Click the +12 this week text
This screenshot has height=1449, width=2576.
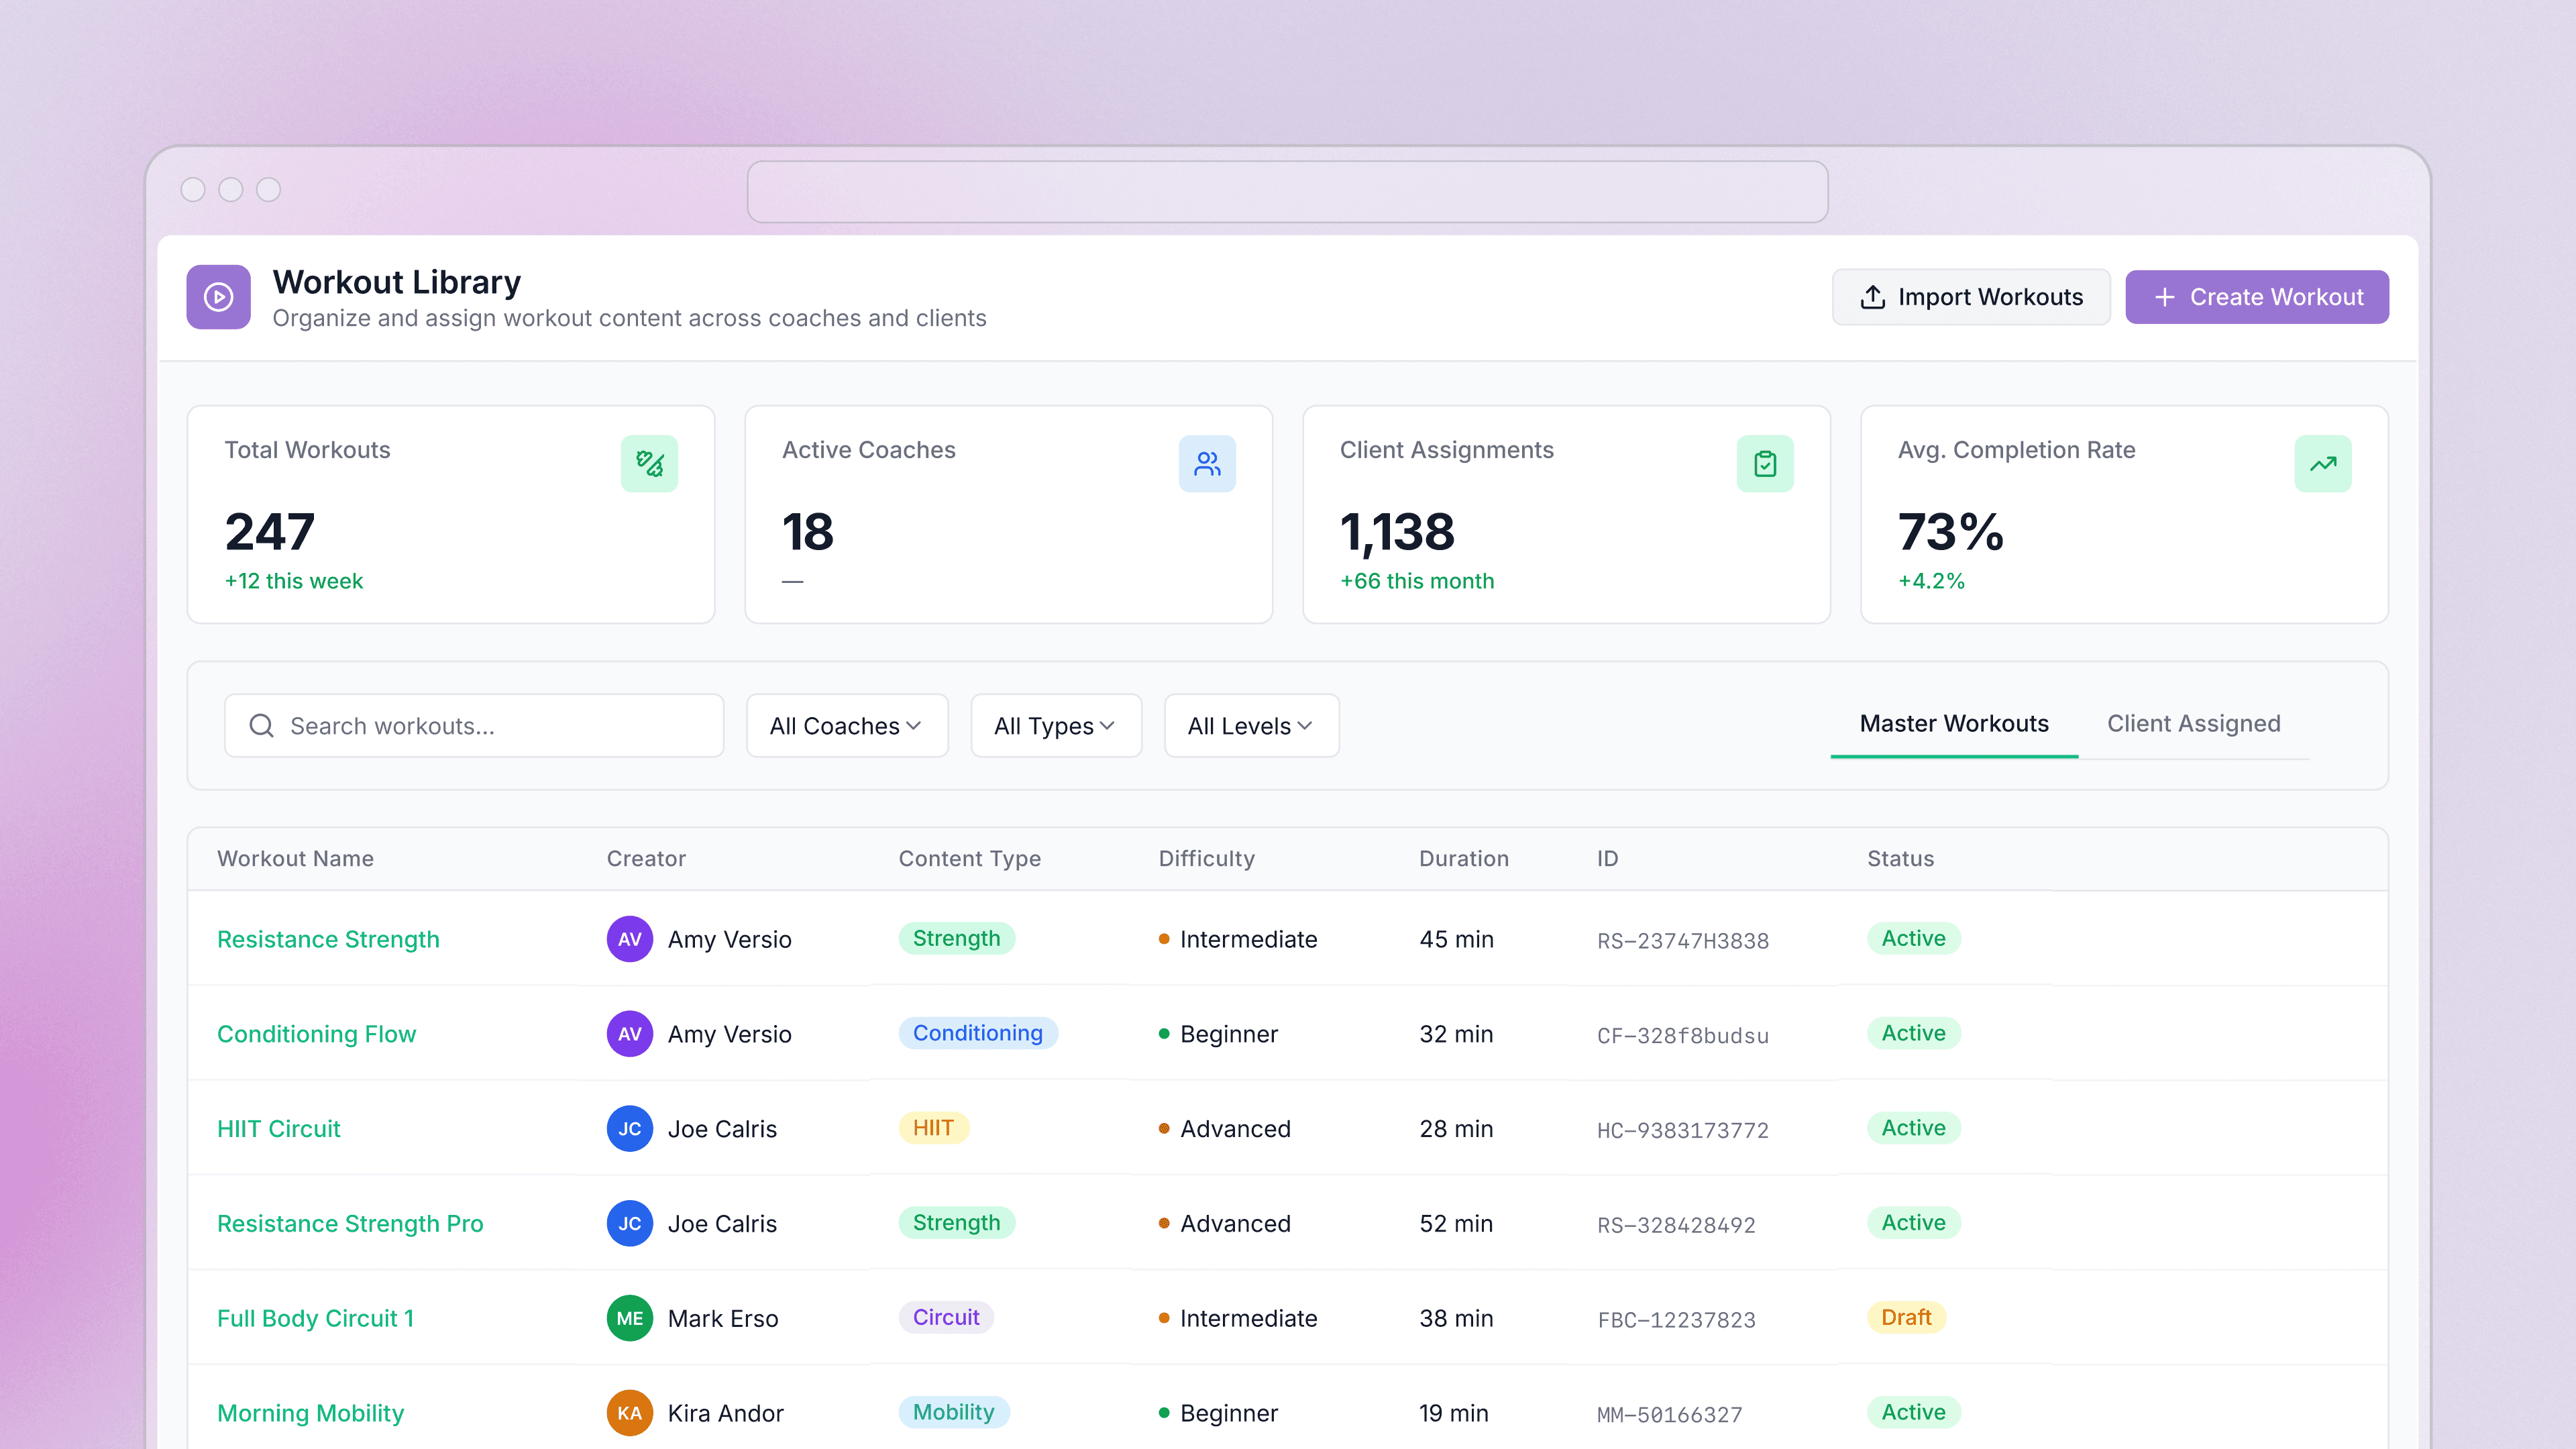(x=293, y=581)
